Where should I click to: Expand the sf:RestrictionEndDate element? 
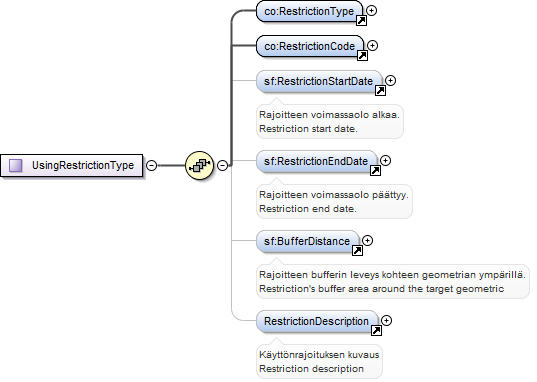[x=386, y=160]
